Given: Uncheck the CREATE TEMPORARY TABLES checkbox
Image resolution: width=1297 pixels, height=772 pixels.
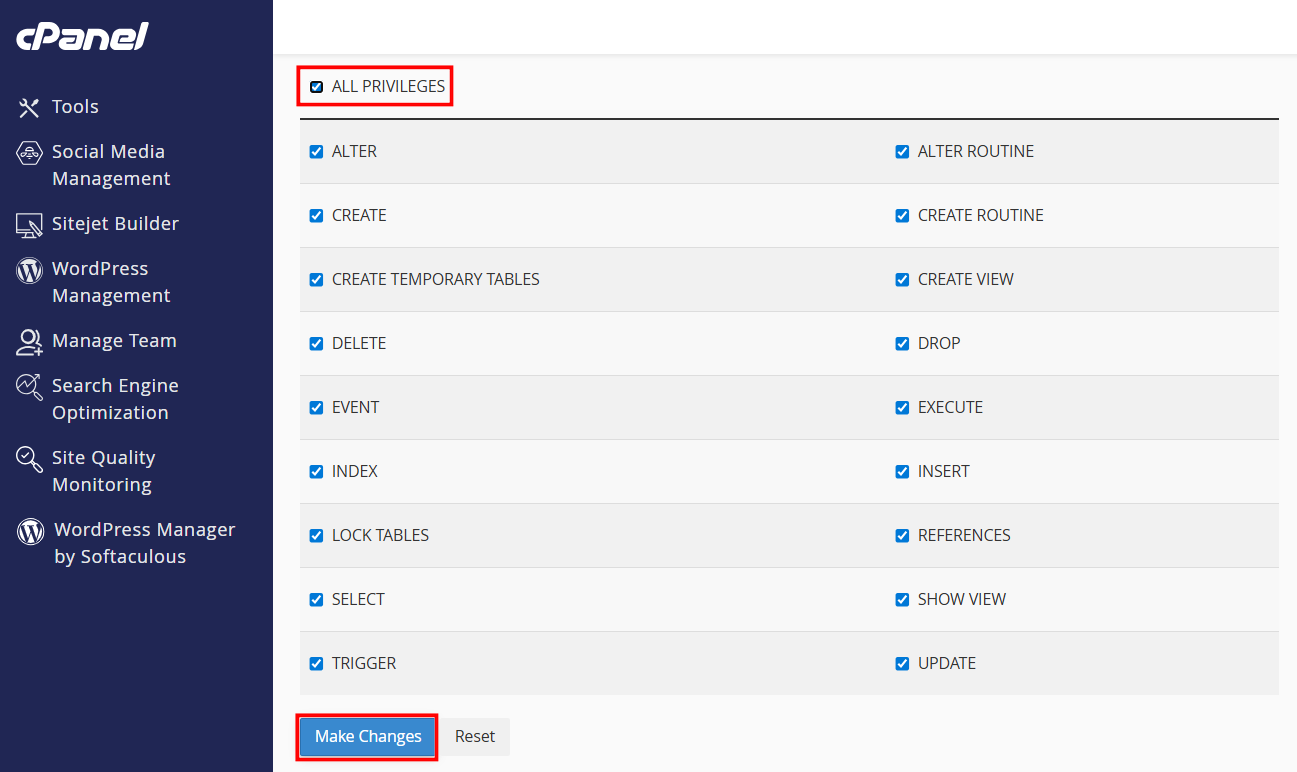Looking at the screenshot, I should click(316, 280).
